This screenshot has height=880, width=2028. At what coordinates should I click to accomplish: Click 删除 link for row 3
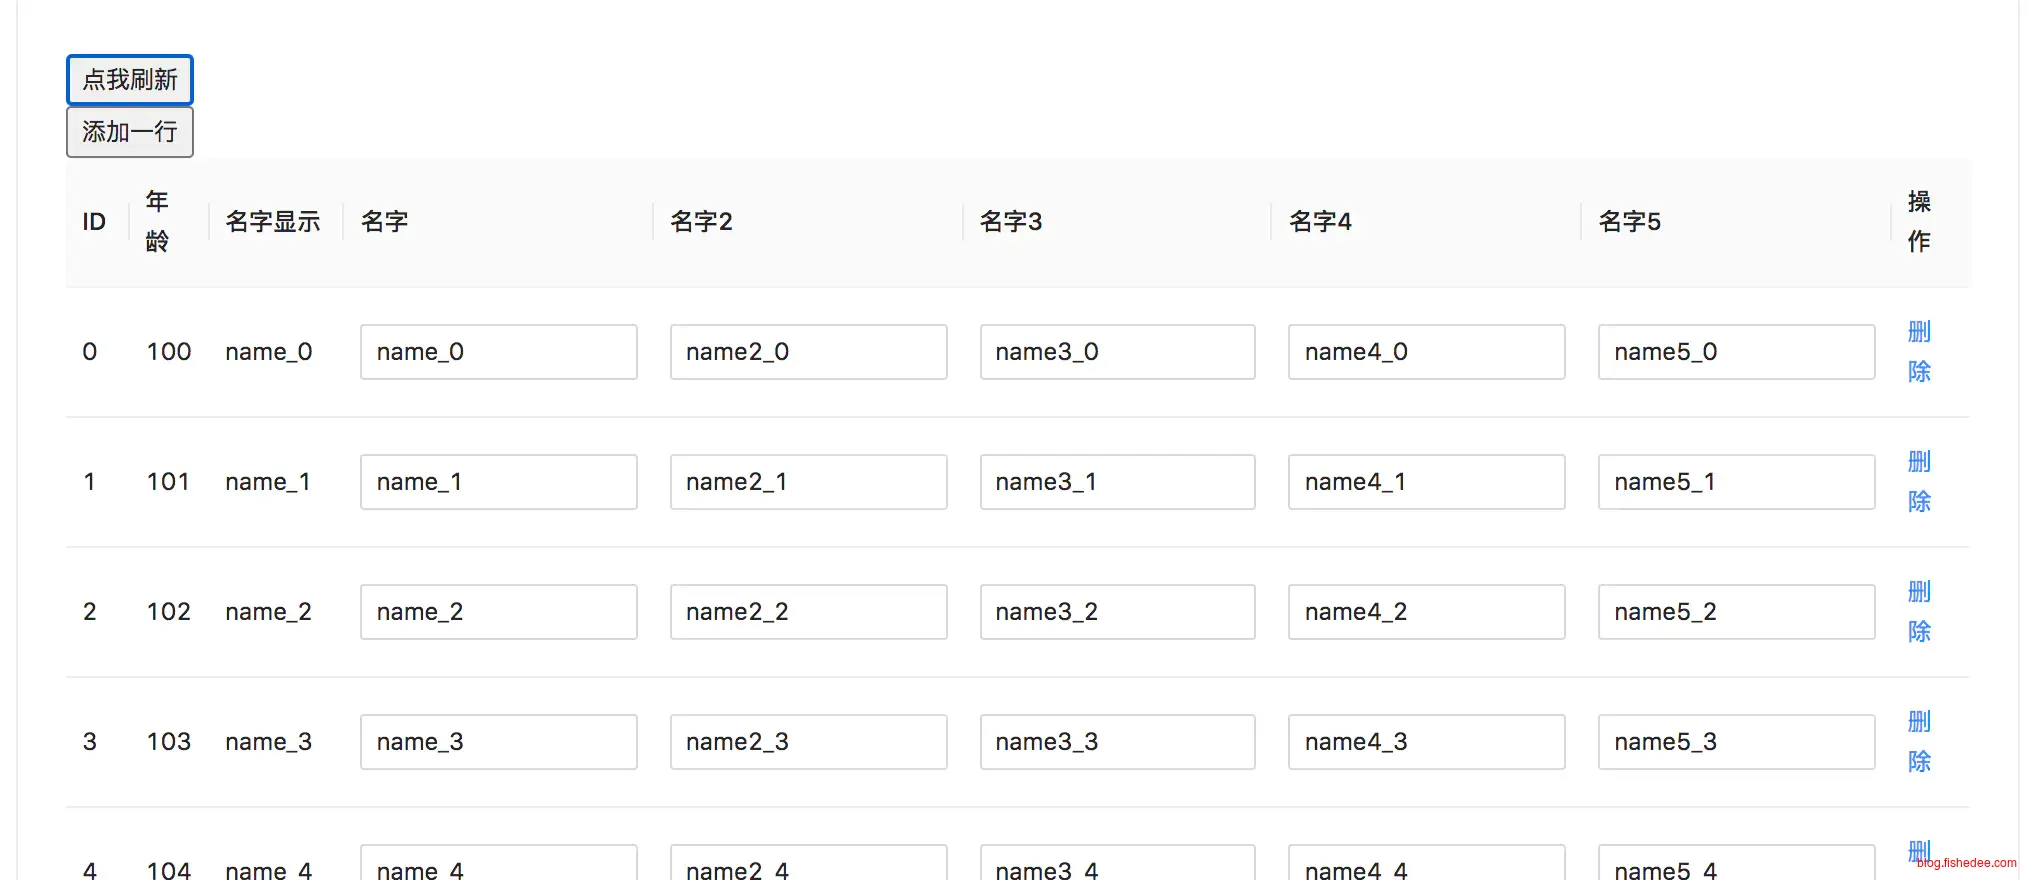1918,742
